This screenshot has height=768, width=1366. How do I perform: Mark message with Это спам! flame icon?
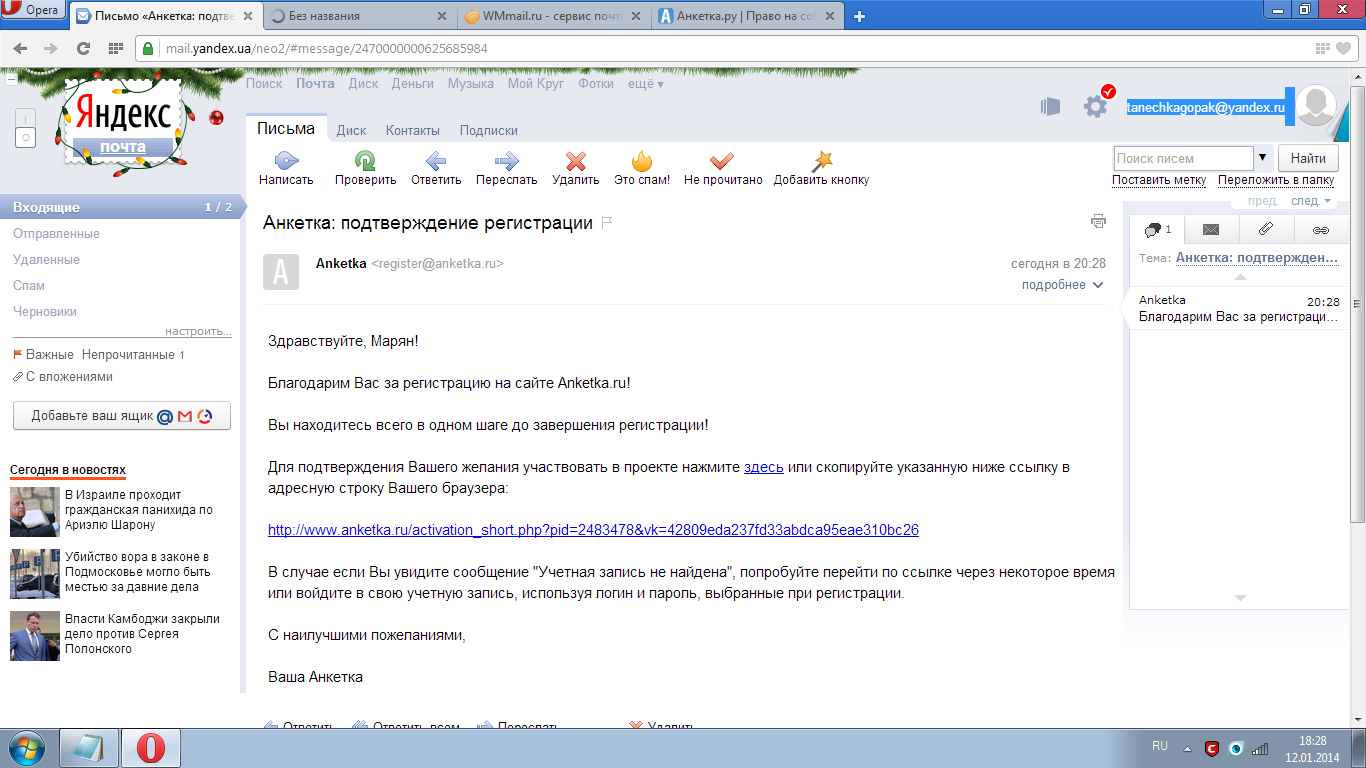[642, 160]
